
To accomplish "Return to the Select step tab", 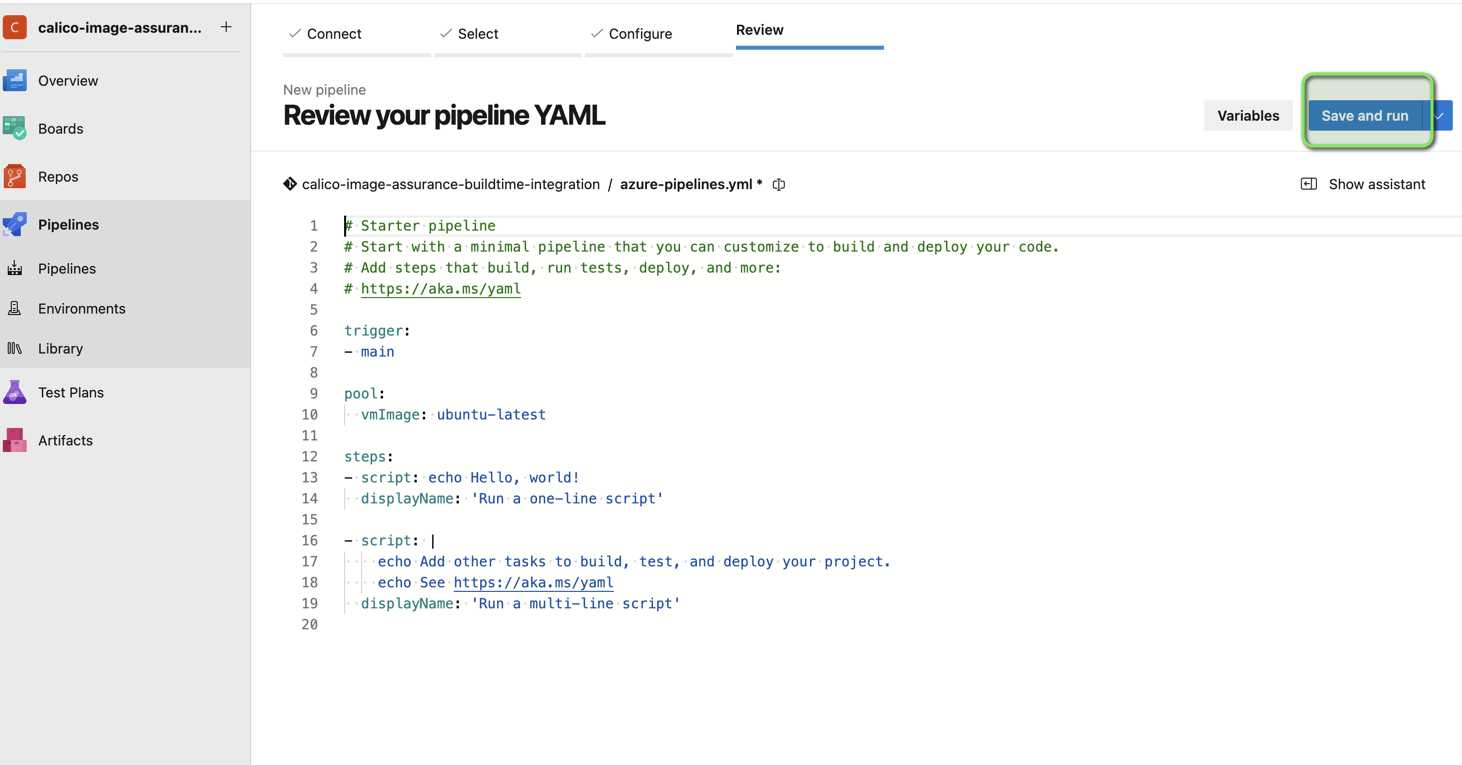I will click(469, 34).
